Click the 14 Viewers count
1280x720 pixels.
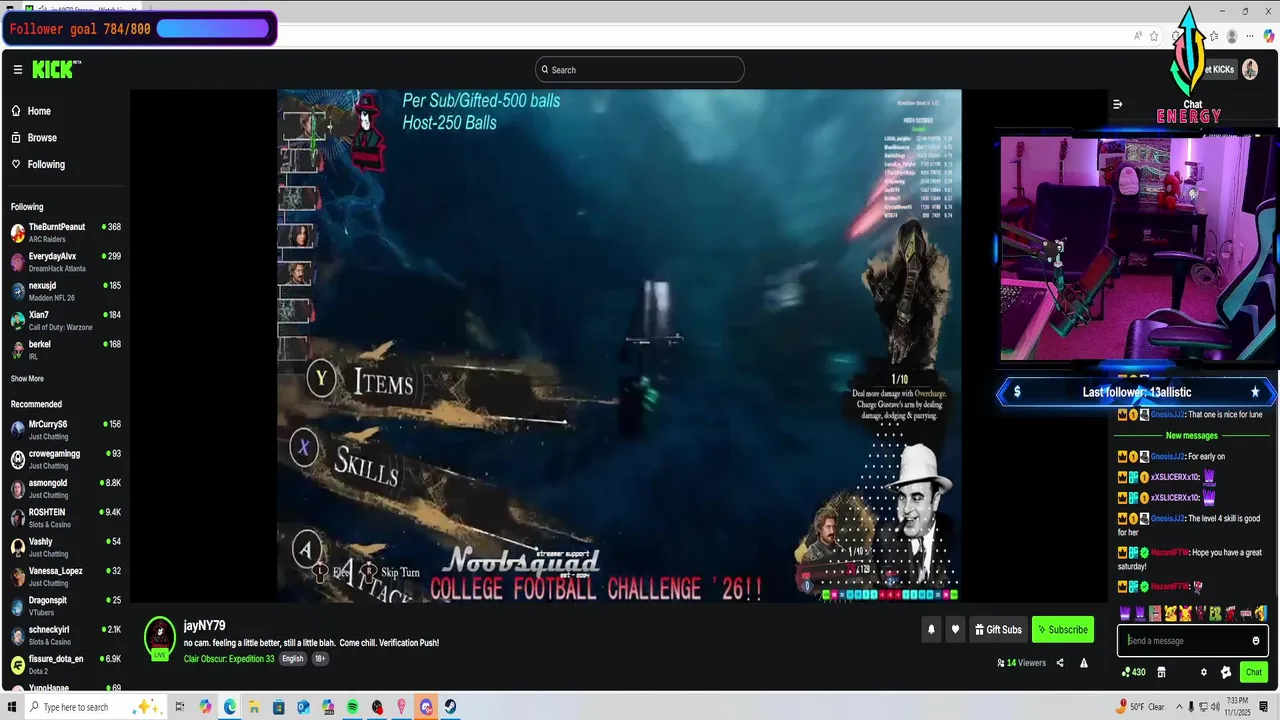click(1021, 663)
